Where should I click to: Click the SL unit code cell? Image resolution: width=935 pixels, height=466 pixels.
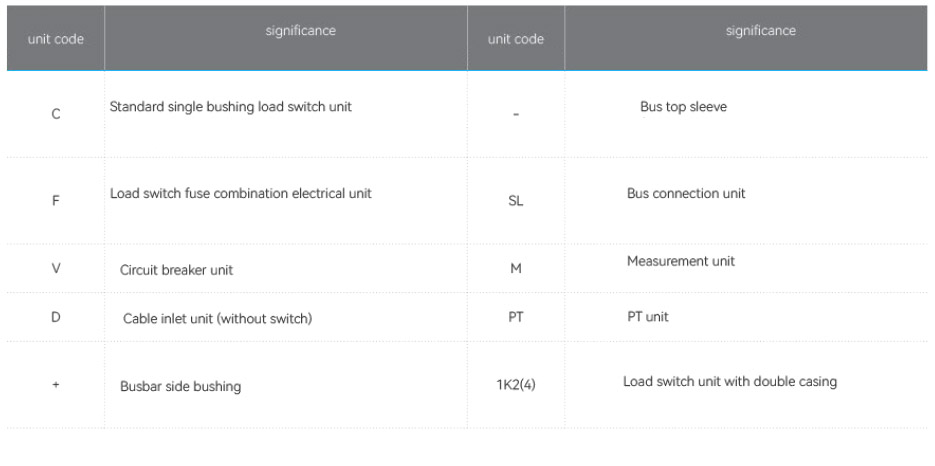[515, 200]
